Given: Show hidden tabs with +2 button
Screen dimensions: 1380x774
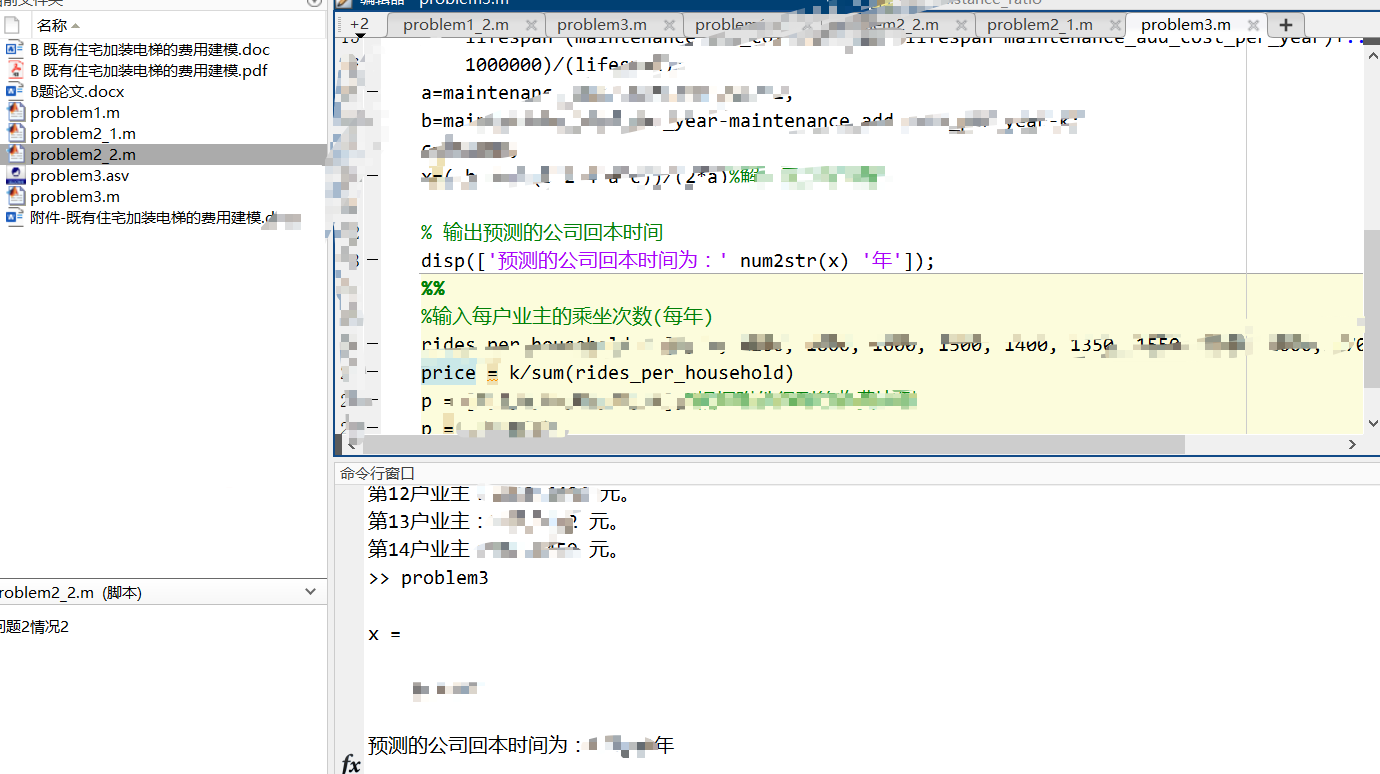Looking at the screenshot, I should point(359,25).
